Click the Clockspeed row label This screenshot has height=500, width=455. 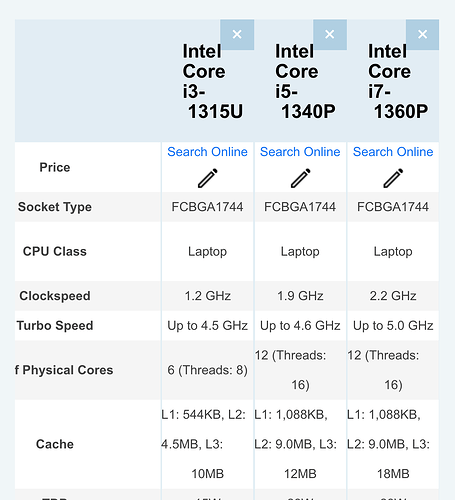coord(55,296)
